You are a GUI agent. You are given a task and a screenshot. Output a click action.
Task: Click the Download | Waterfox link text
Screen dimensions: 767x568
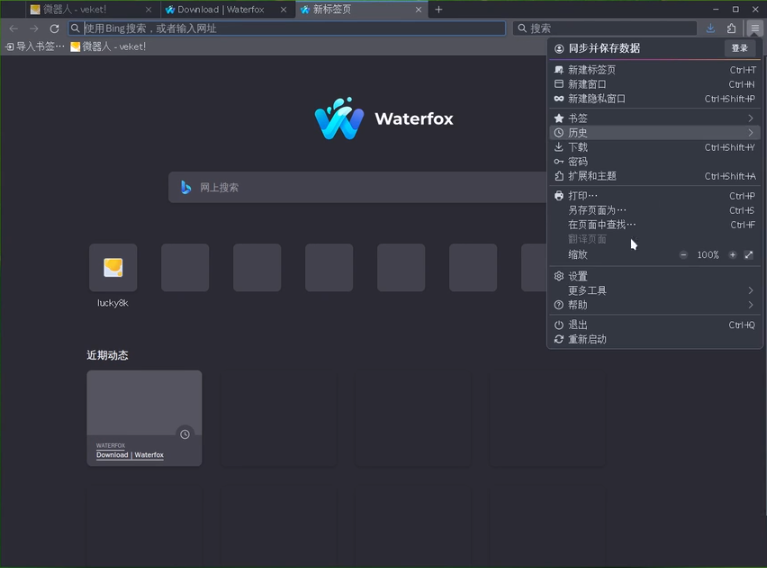coord(130,455)
